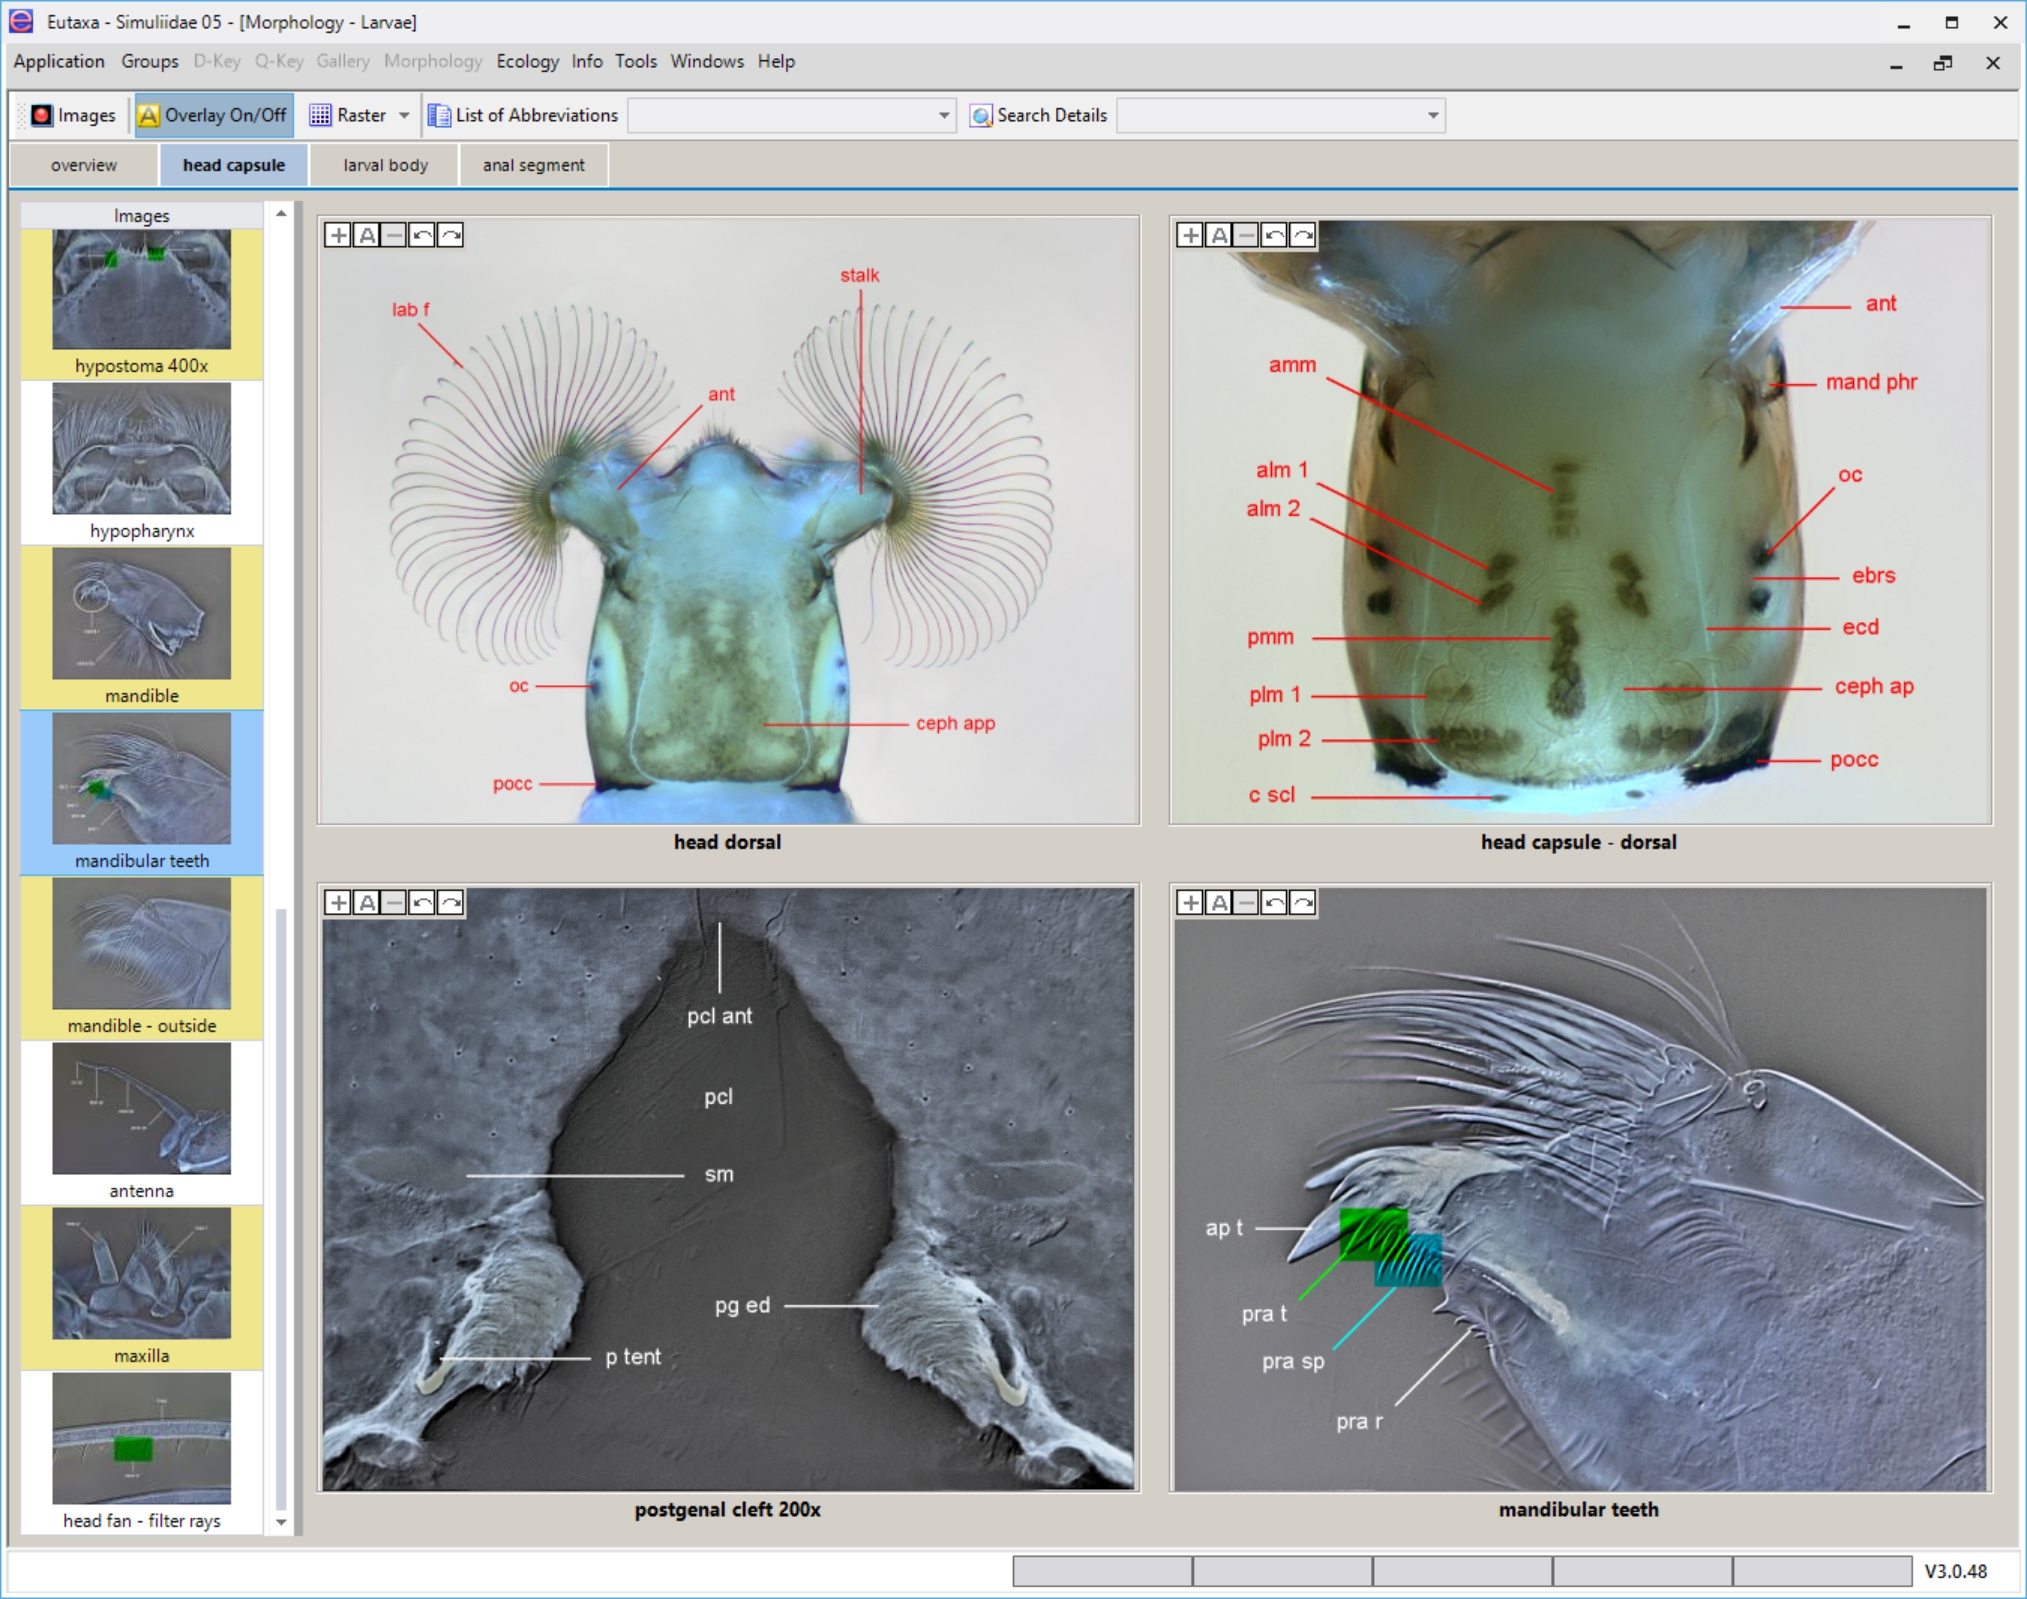Viewport: 2027px width, 1599px height.
Task: Click the 'pra r' label on mandibular teeth
Action: click(x=1359, y=1421)
